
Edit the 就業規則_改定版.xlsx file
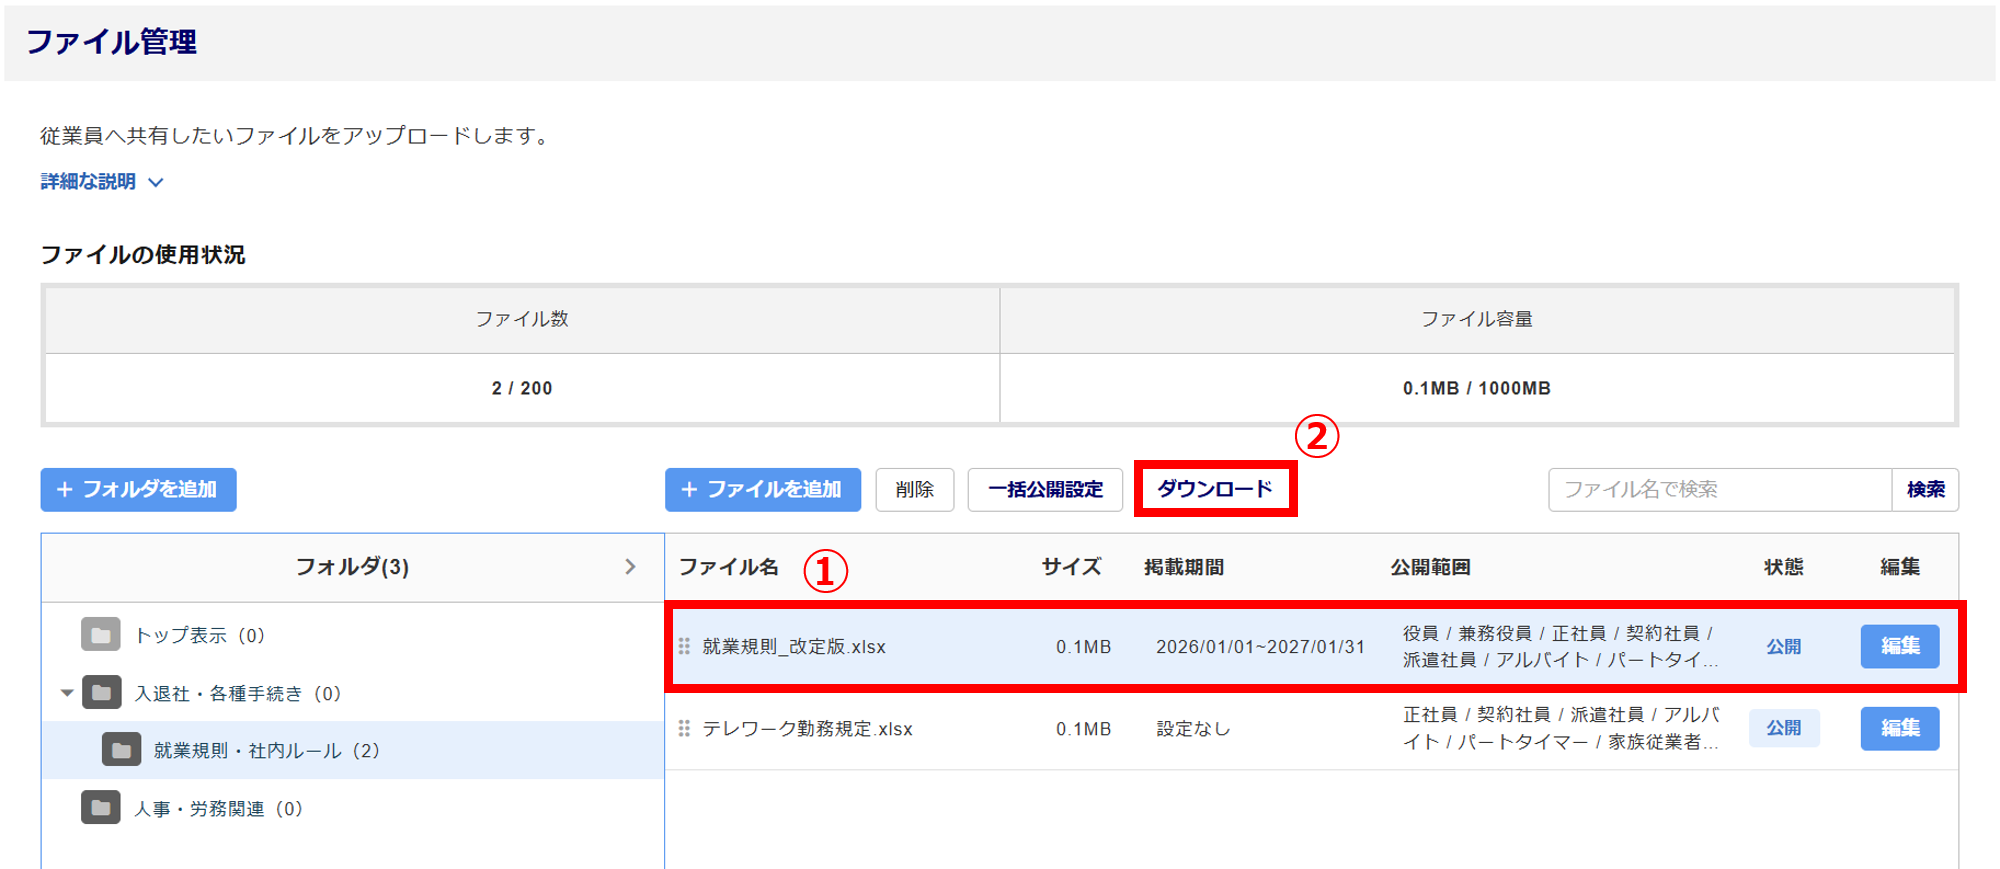click(x=1899, y=646)
